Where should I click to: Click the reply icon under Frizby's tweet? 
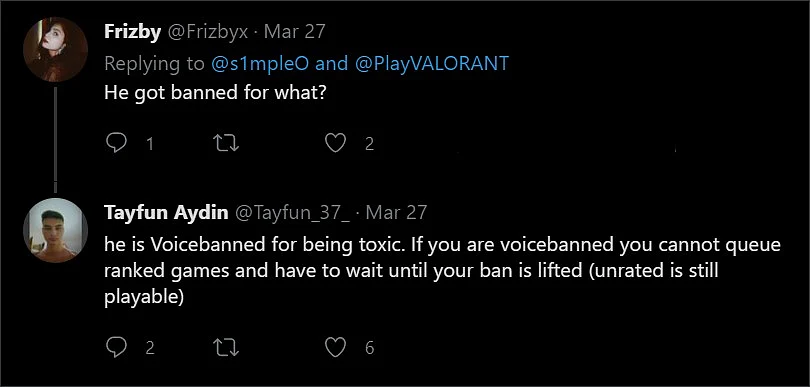116,143
